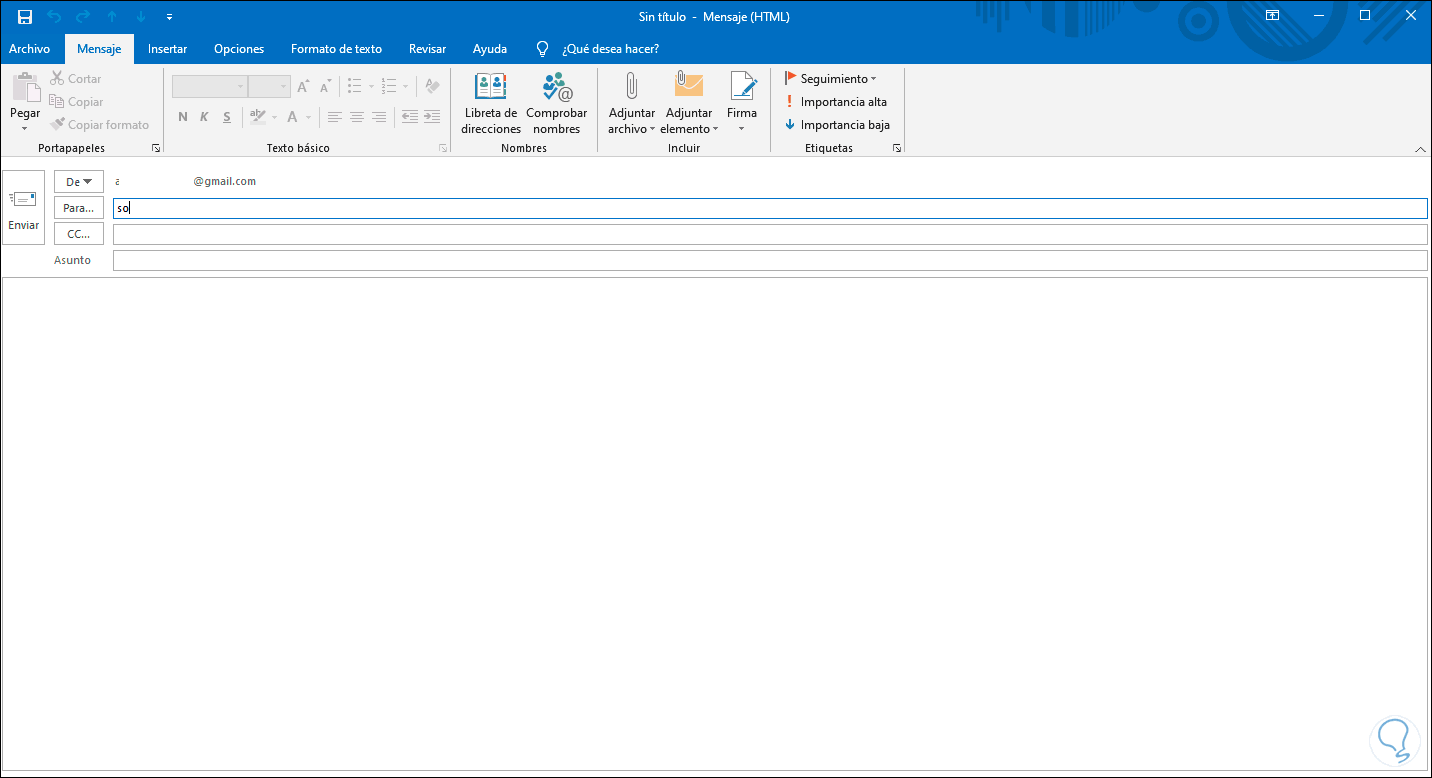
Task: Open the Revisar tab
Action: (x=427, y=49)
